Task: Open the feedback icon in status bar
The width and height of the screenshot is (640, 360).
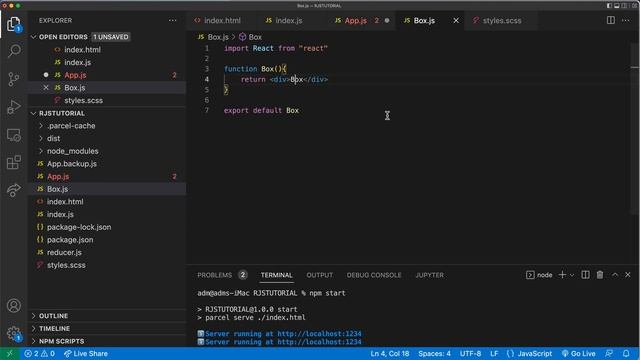Action: click(609, 354)
